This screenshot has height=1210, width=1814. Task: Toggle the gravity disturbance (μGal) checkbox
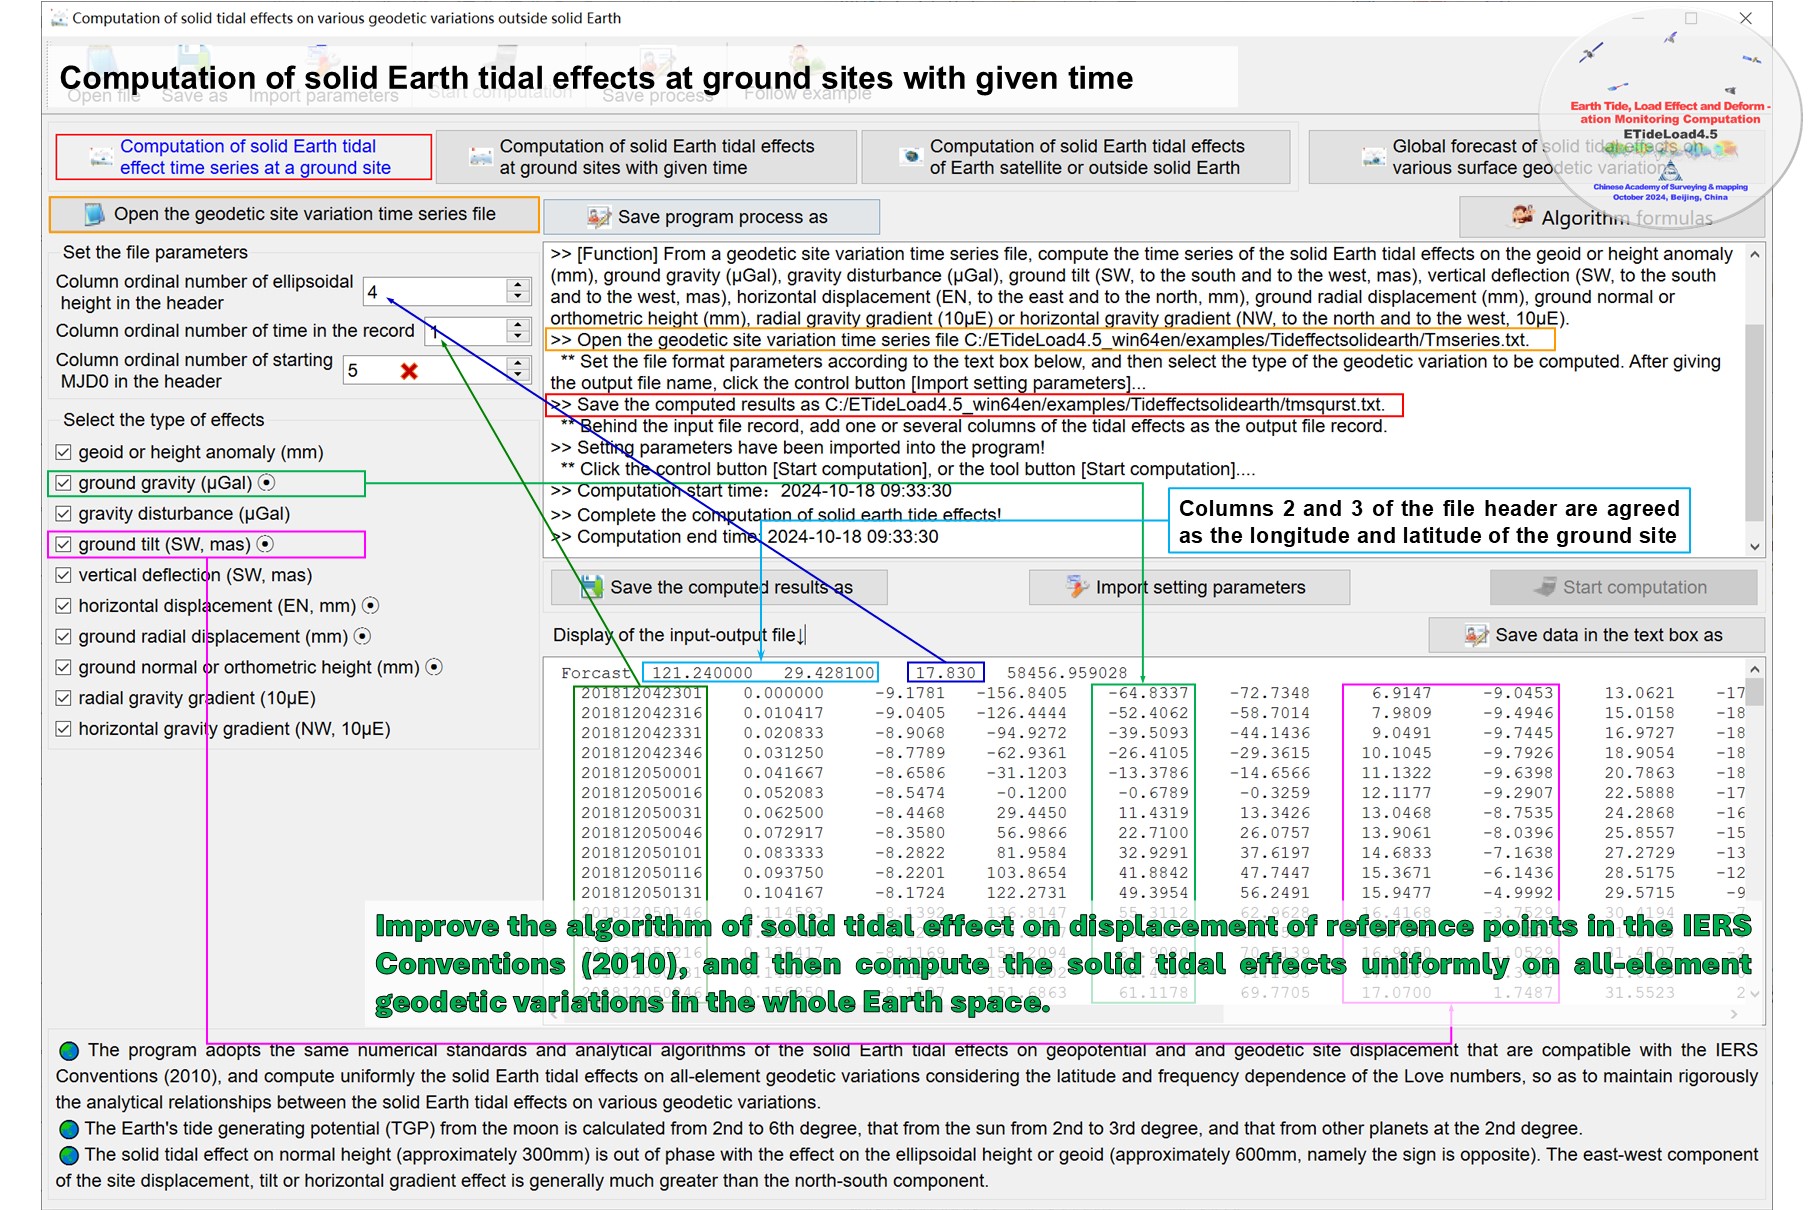coord(64,514)
